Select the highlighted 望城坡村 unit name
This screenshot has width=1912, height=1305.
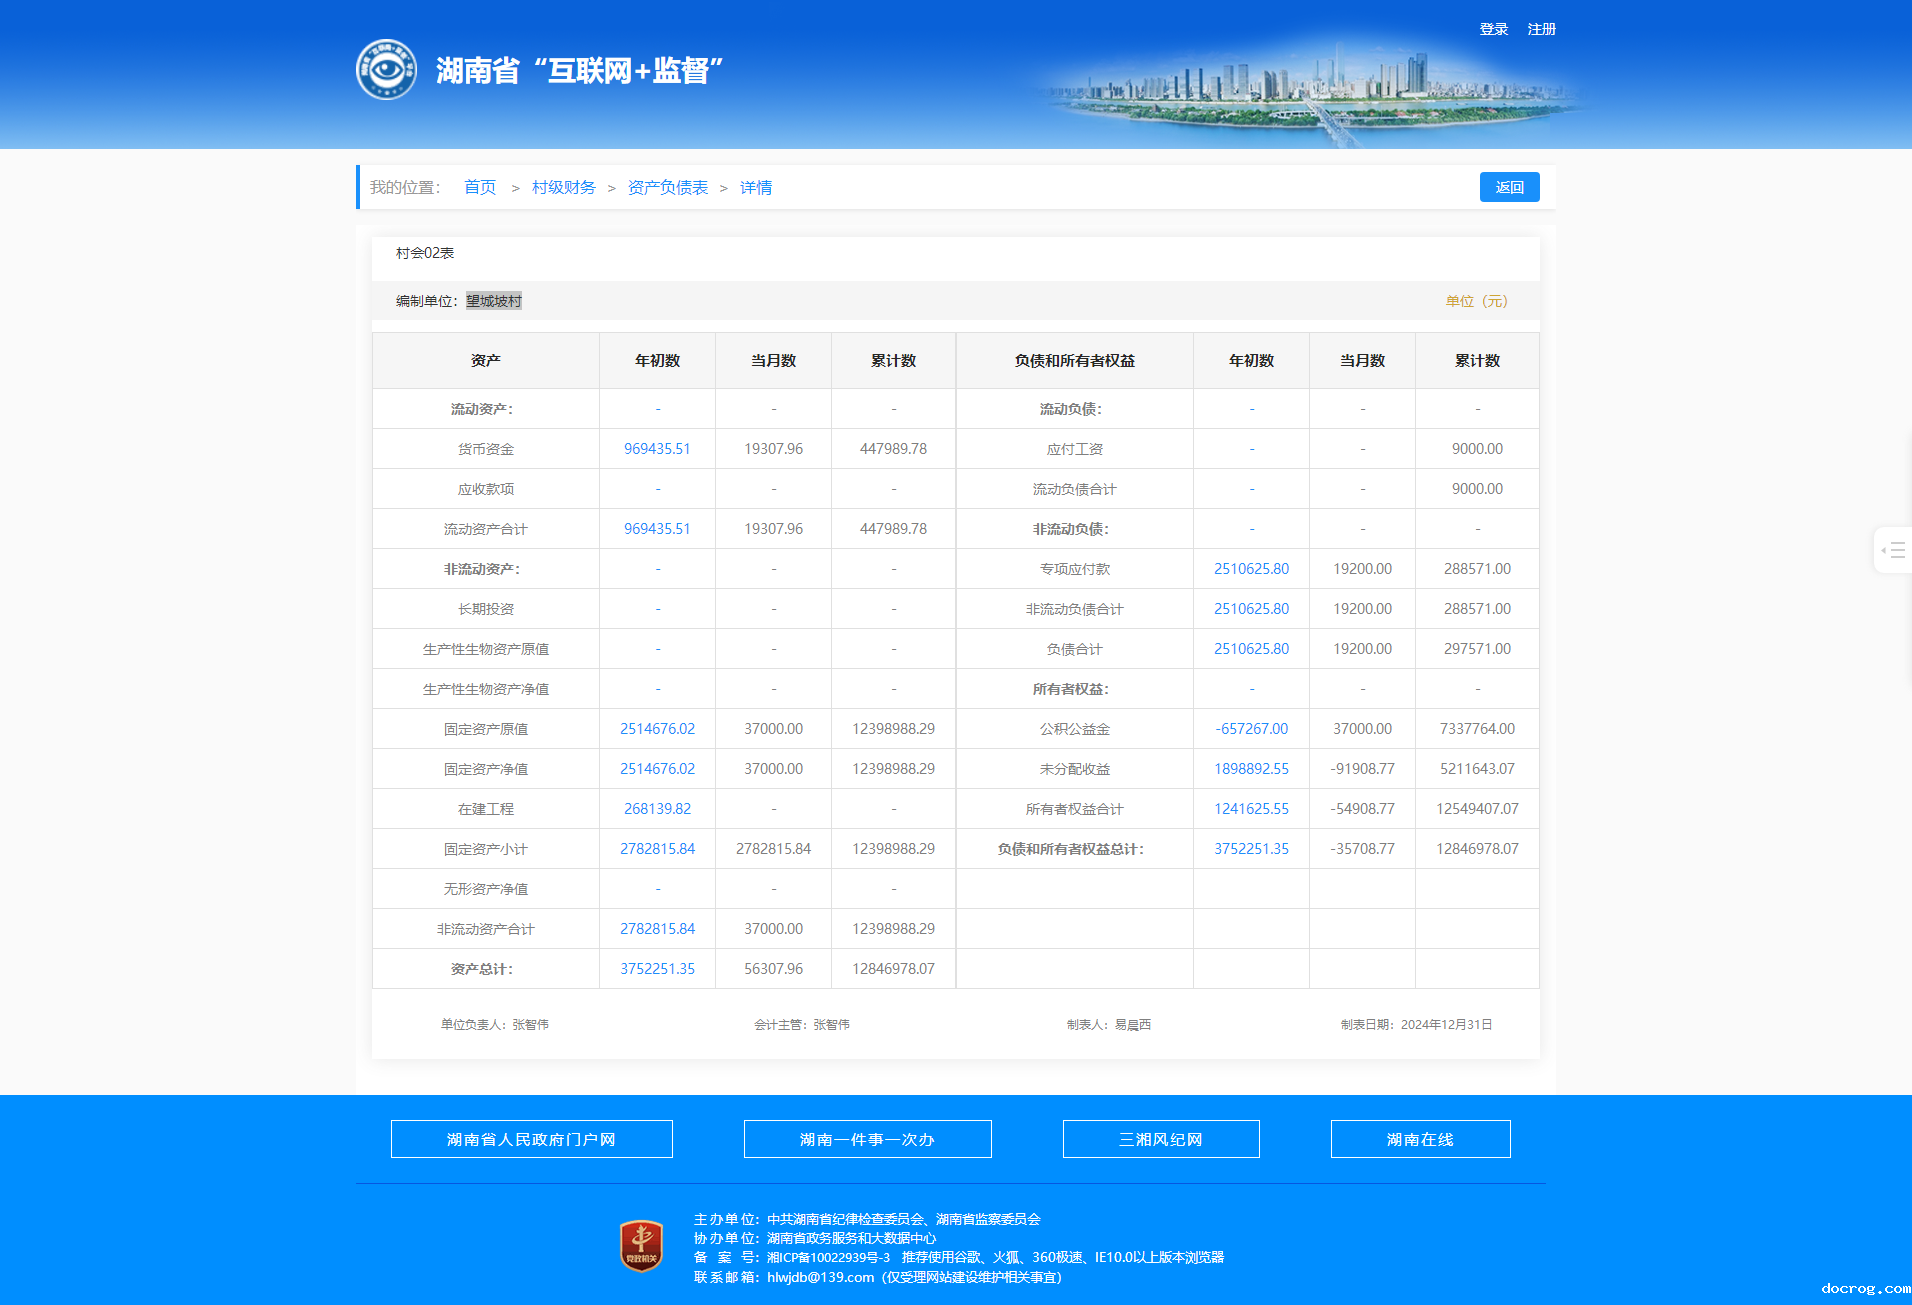coord(494,301)
